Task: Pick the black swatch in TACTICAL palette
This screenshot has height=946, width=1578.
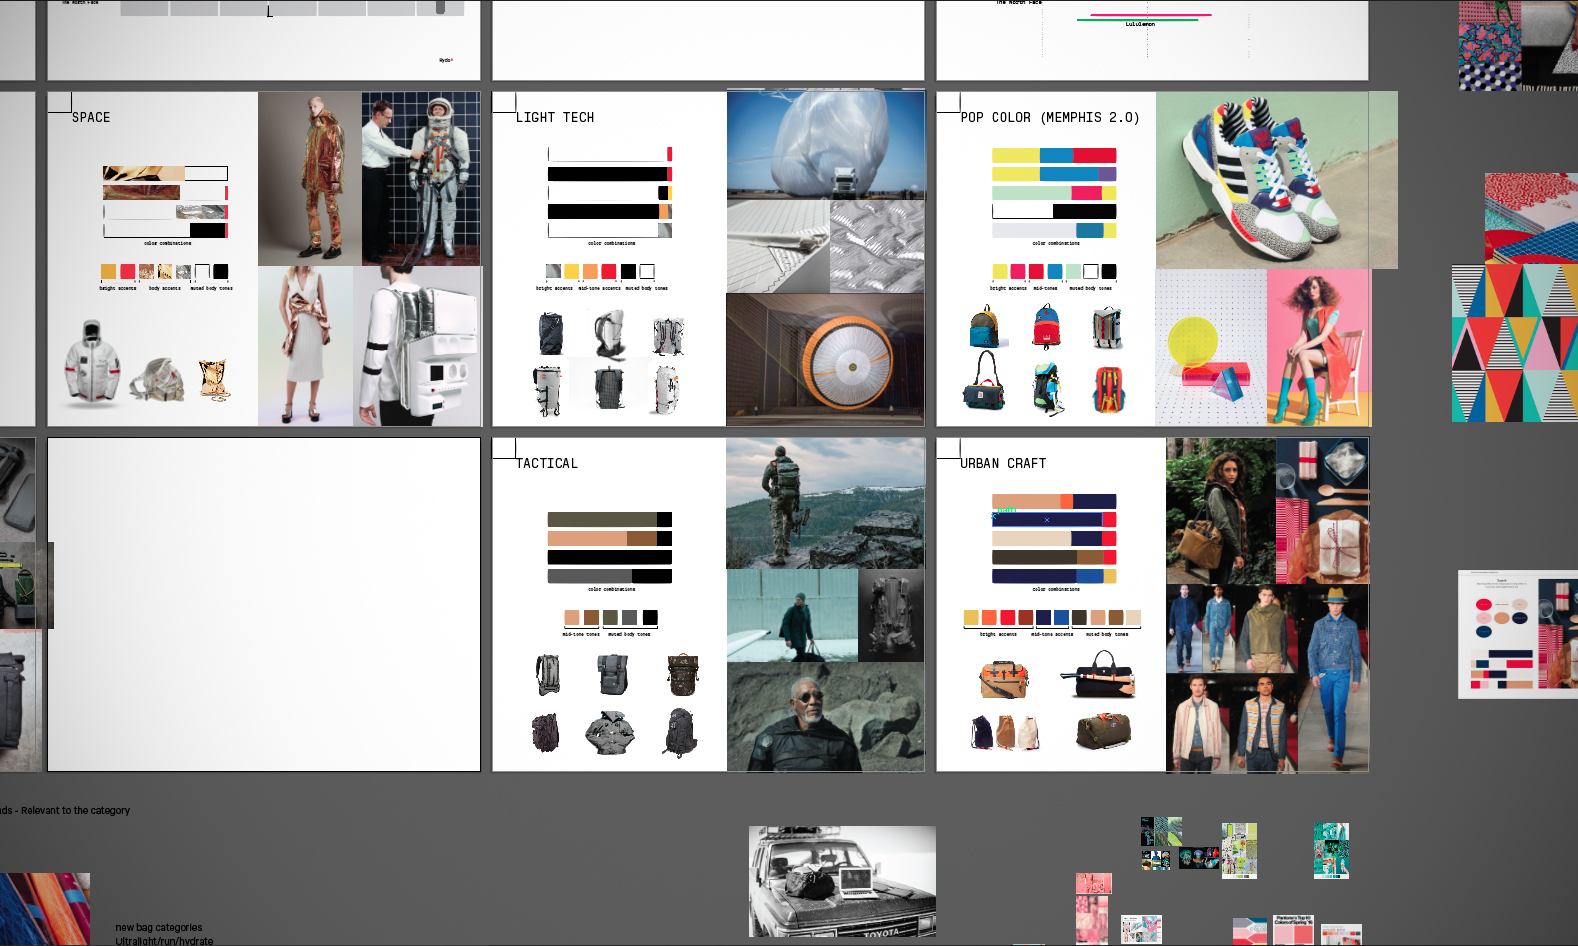Action: tap(650, 617)
